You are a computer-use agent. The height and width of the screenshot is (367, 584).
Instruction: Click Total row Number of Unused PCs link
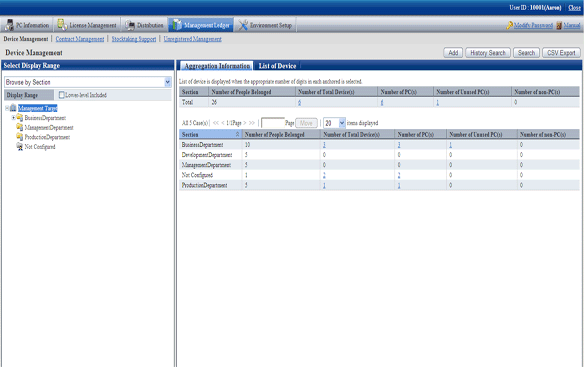click(x=438, y=102)
